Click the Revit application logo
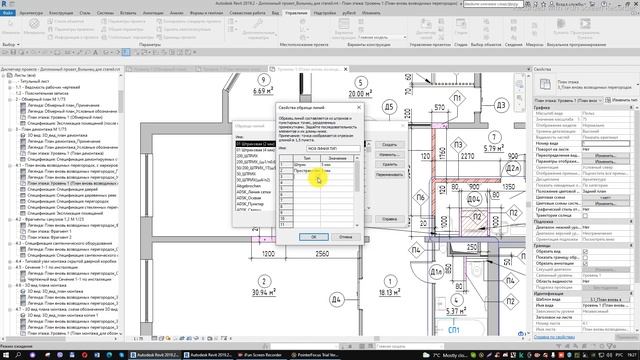The height and width of the screenshot is (360, 640). pyautogui.click(x=4, y=4)
